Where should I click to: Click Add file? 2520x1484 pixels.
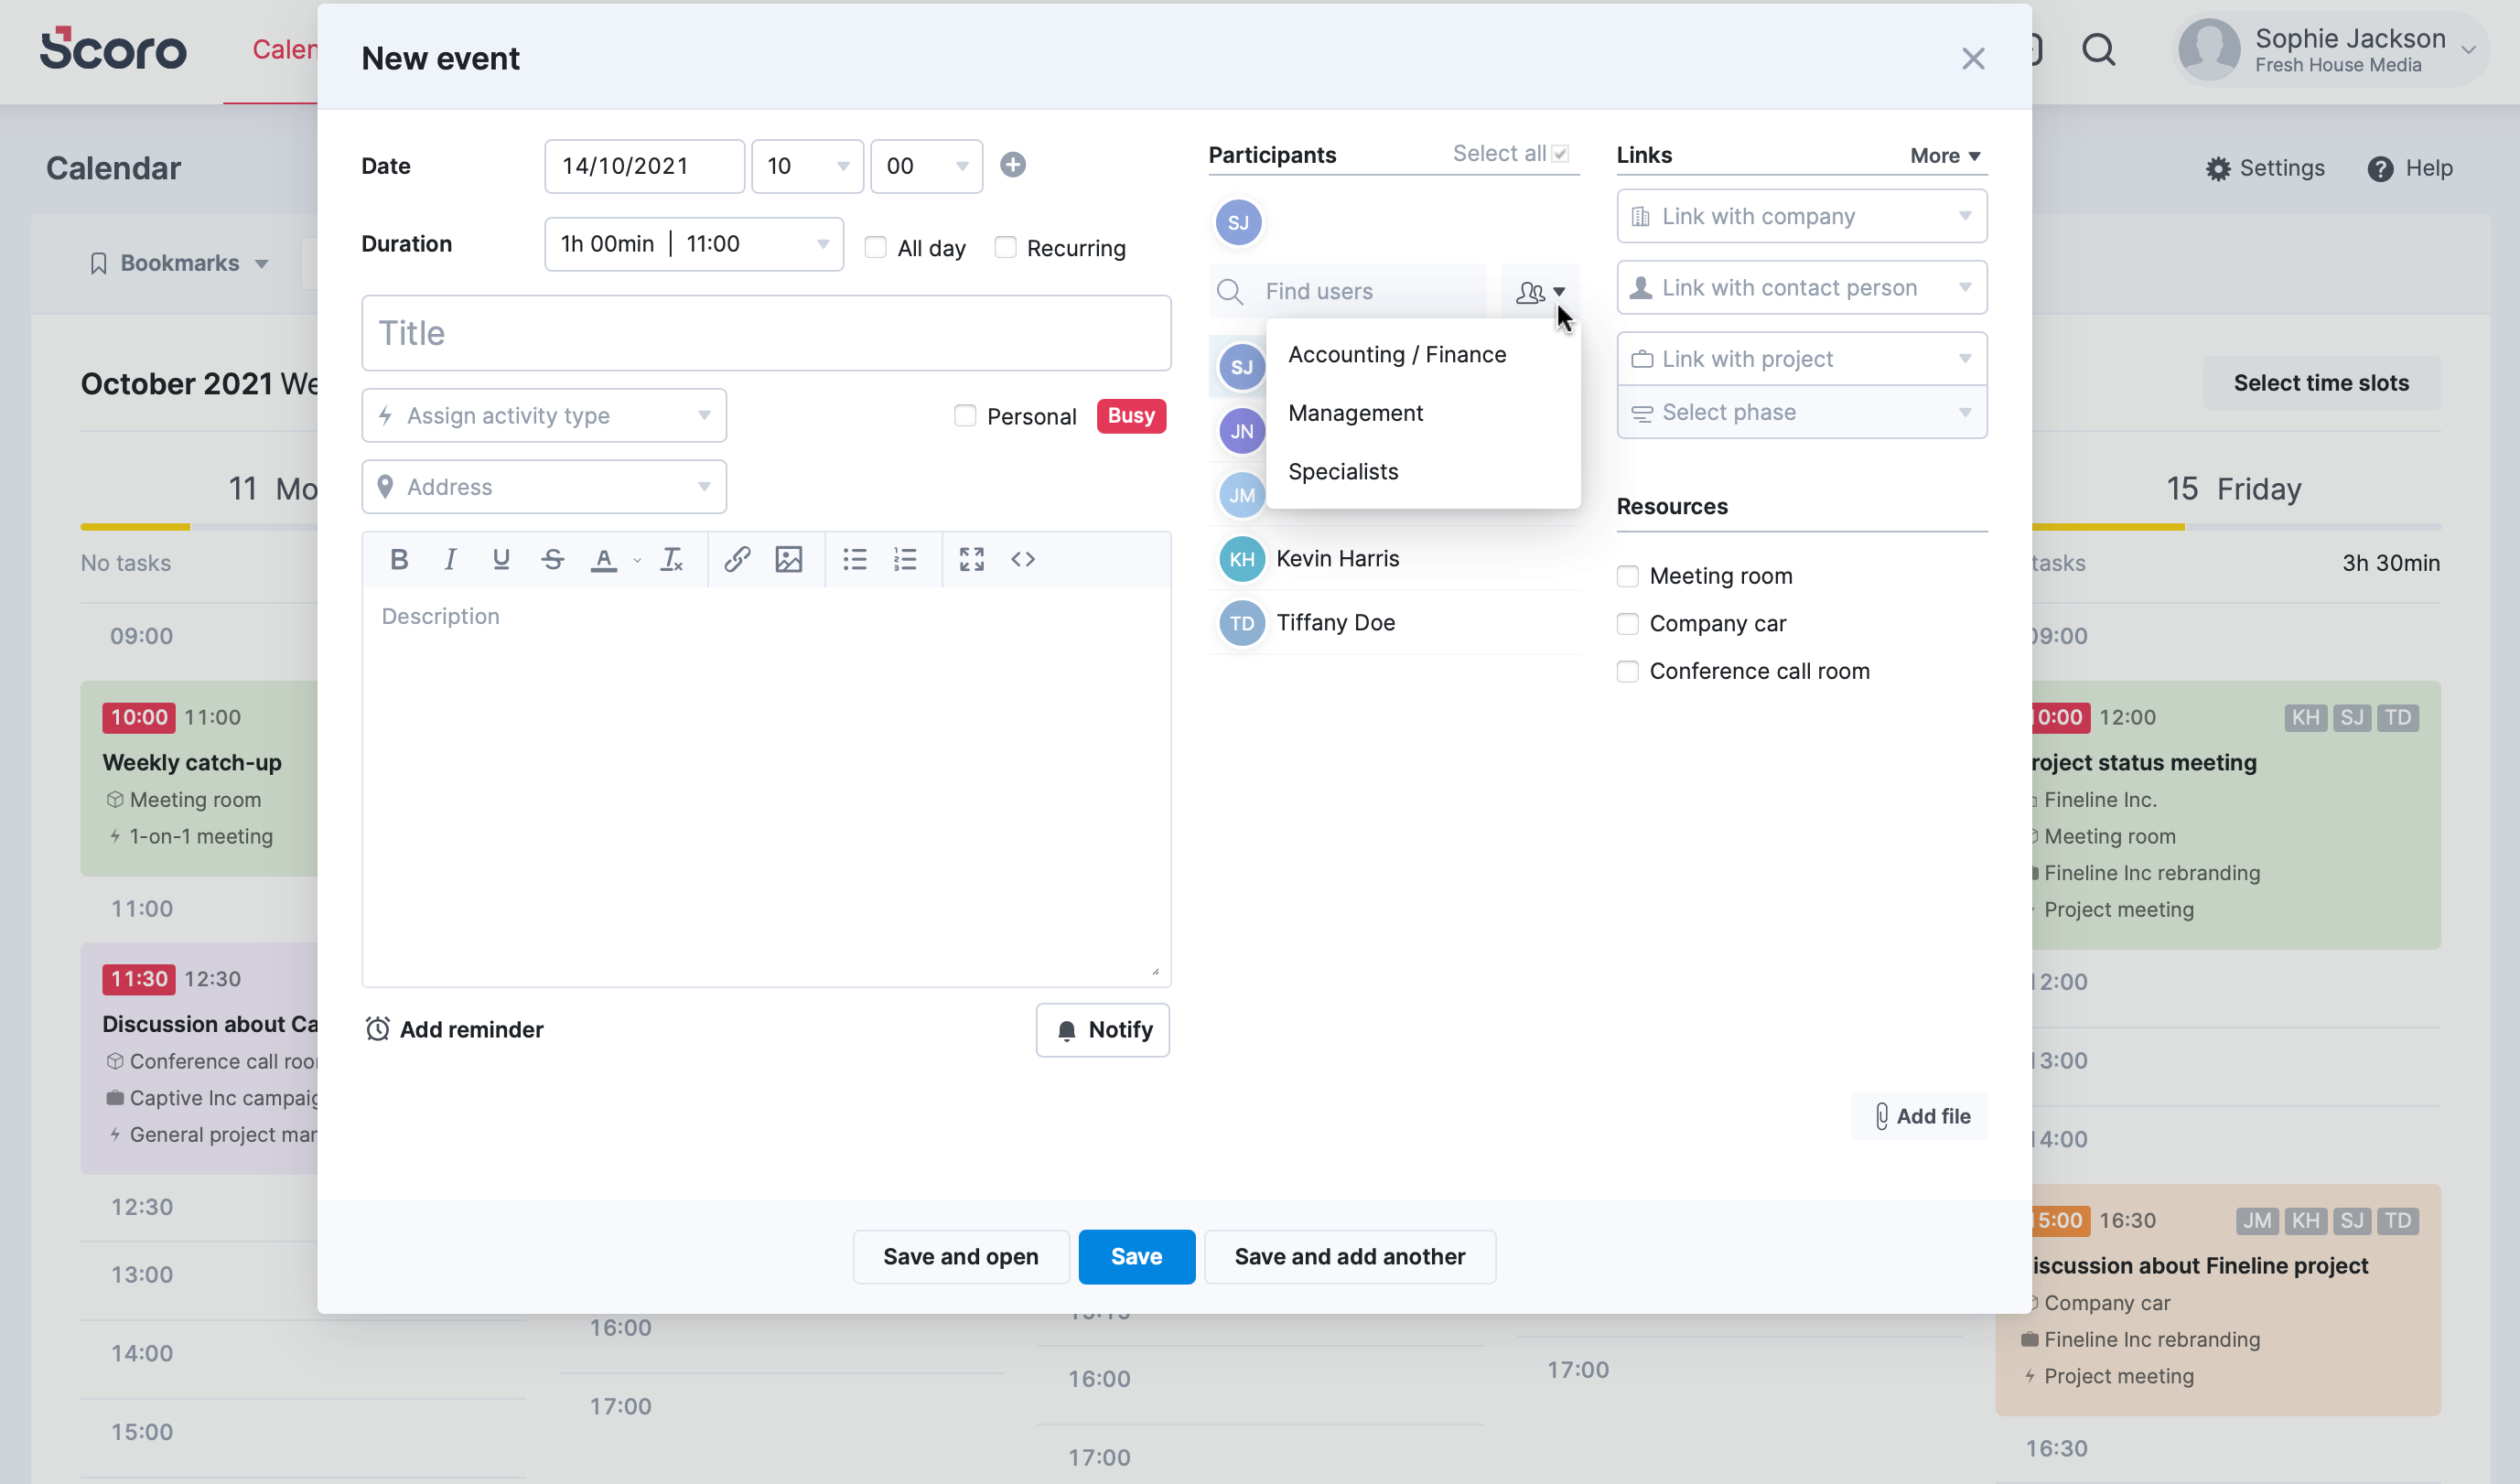click(1920, 1116)
